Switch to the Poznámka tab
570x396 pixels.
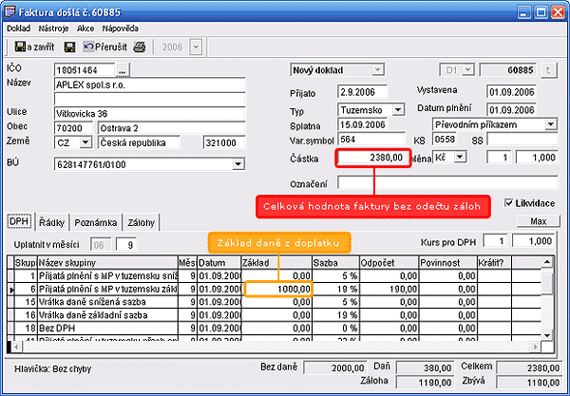[x=96, y=222]
